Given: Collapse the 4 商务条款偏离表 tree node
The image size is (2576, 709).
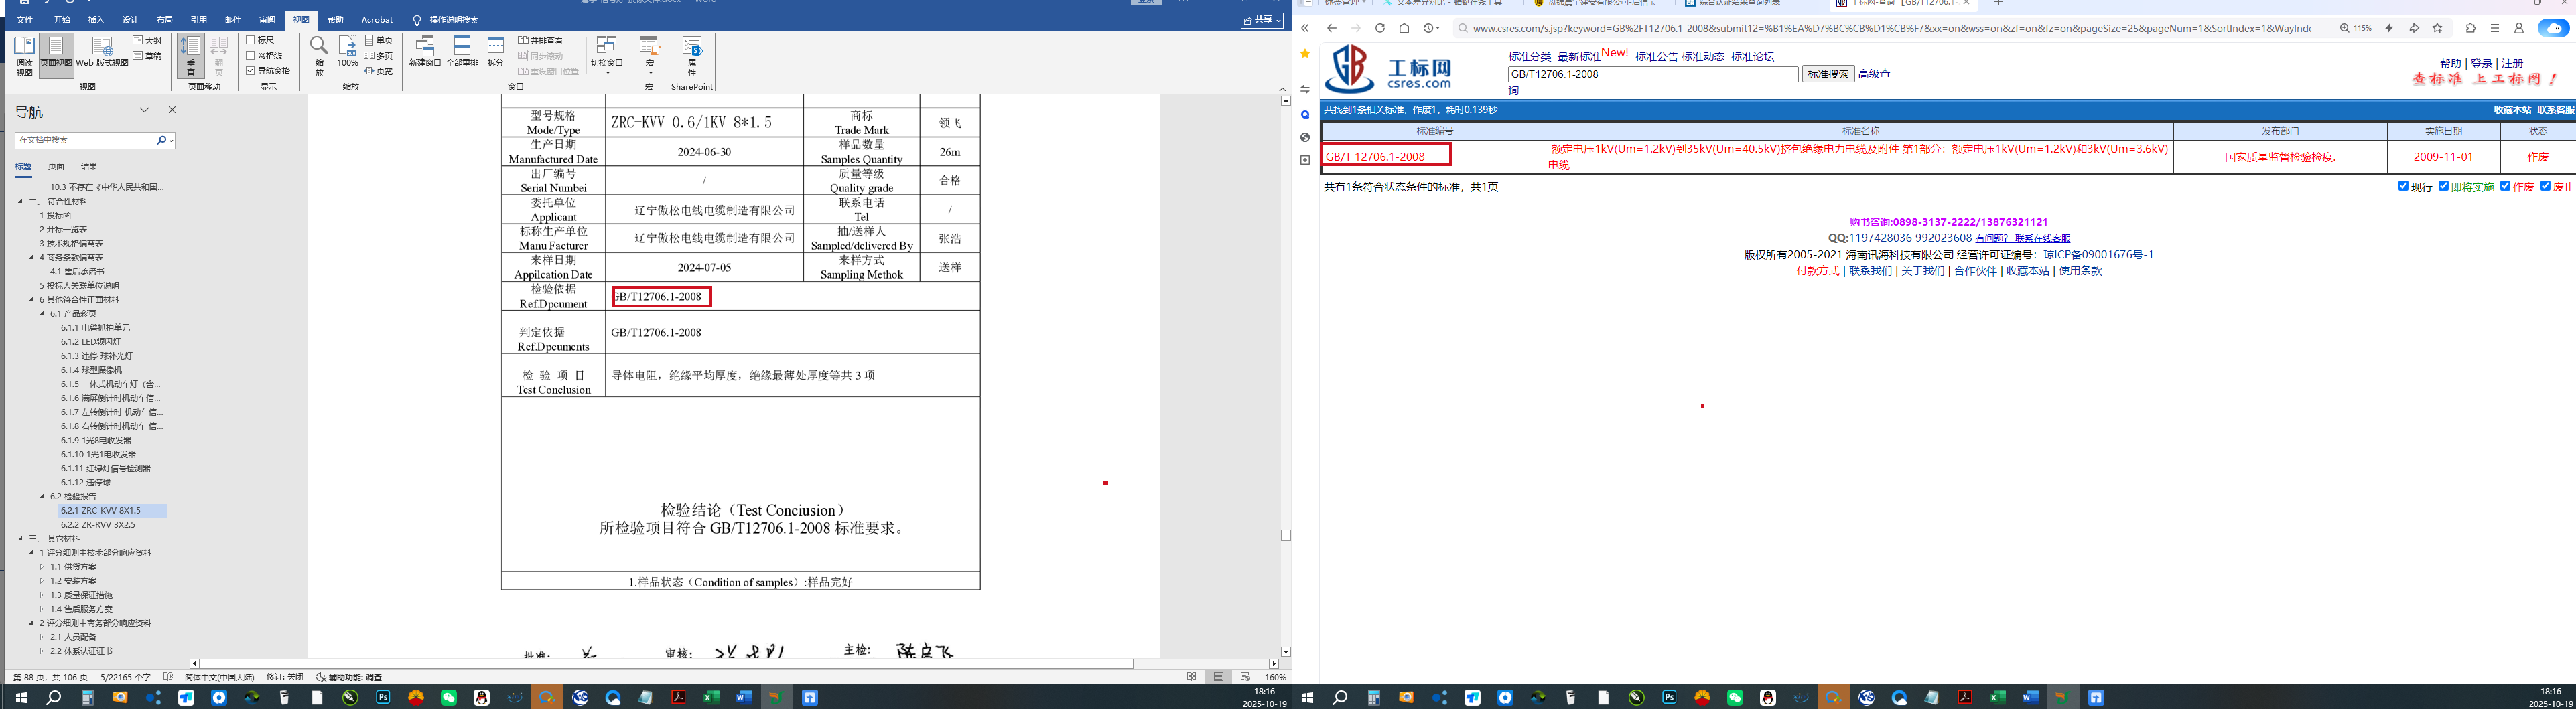Looking at the screenshot, I should [x=31, y=258].
